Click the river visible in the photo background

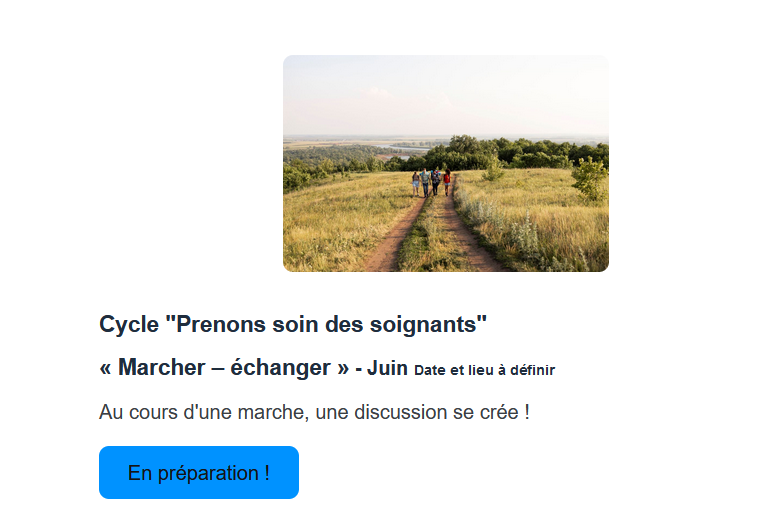pyautogui.click(x=405, y=148)
